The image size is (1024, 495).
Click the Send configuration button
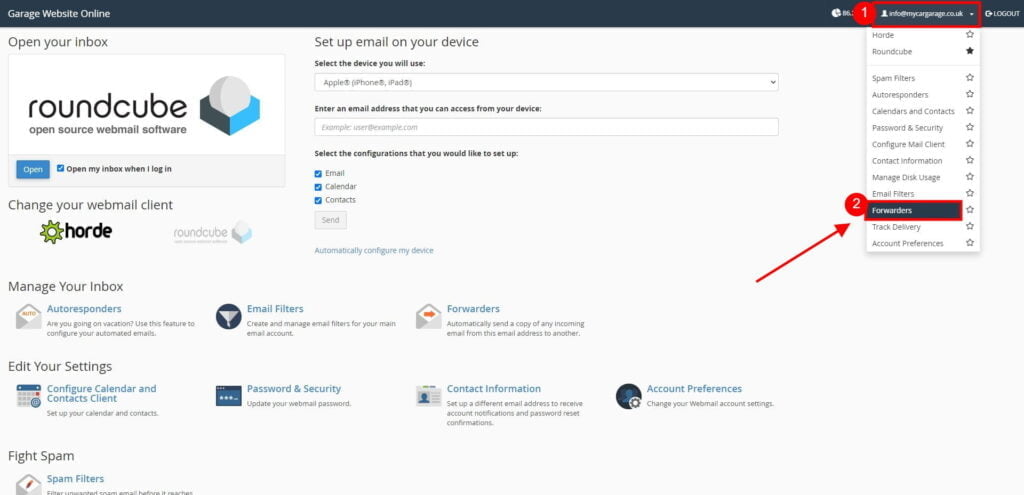coord(330,220)
